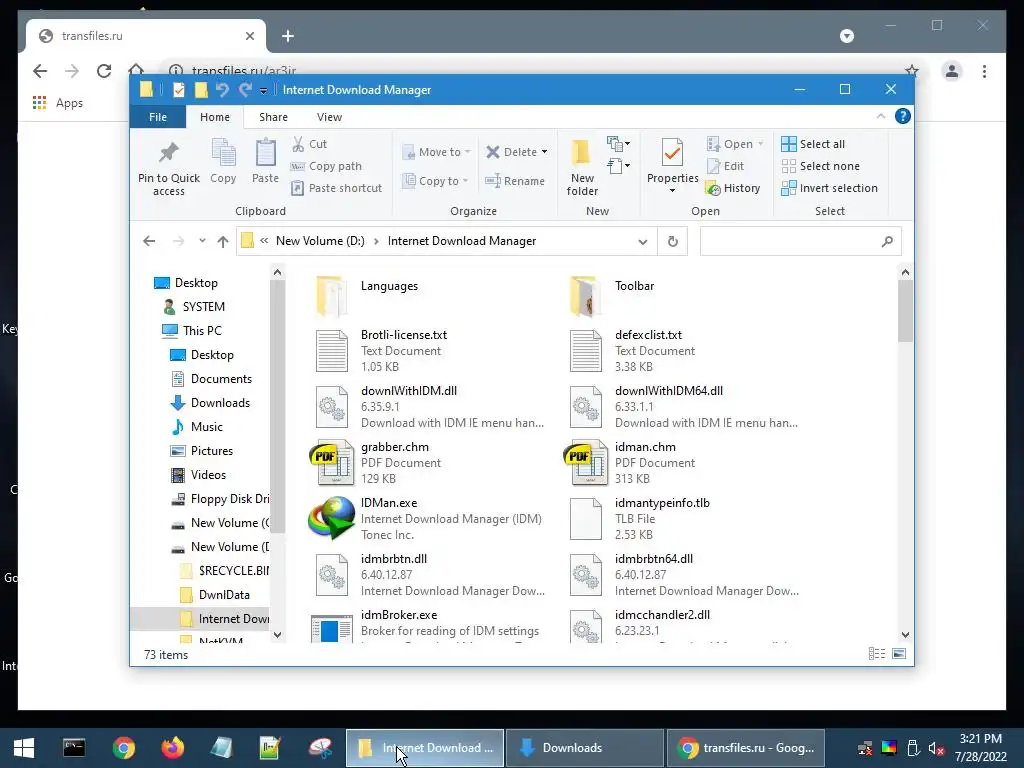Go up one folder level

(x=223, y=242)
